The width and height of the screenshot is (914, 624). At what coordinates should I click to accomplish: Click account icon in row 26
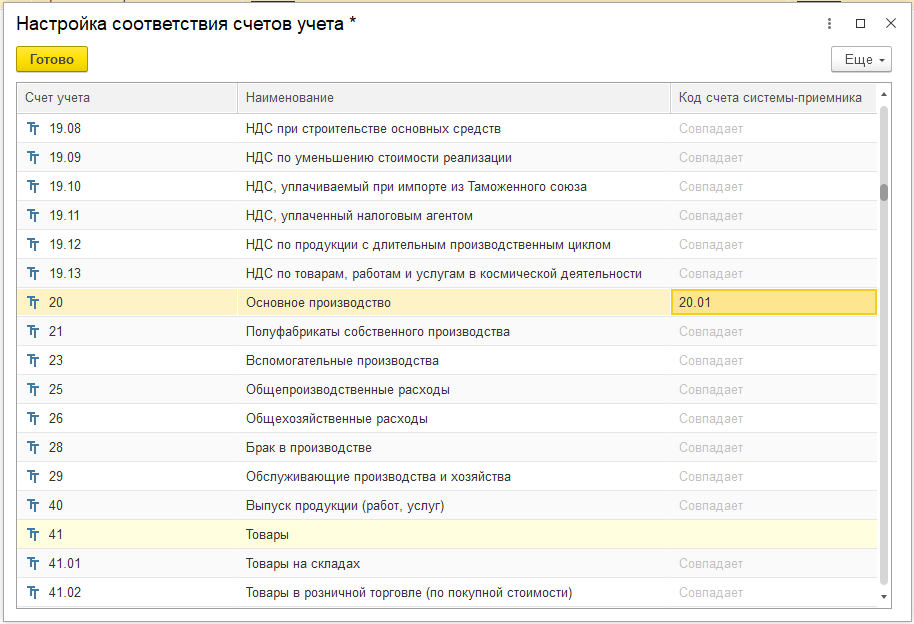point(33,419)
